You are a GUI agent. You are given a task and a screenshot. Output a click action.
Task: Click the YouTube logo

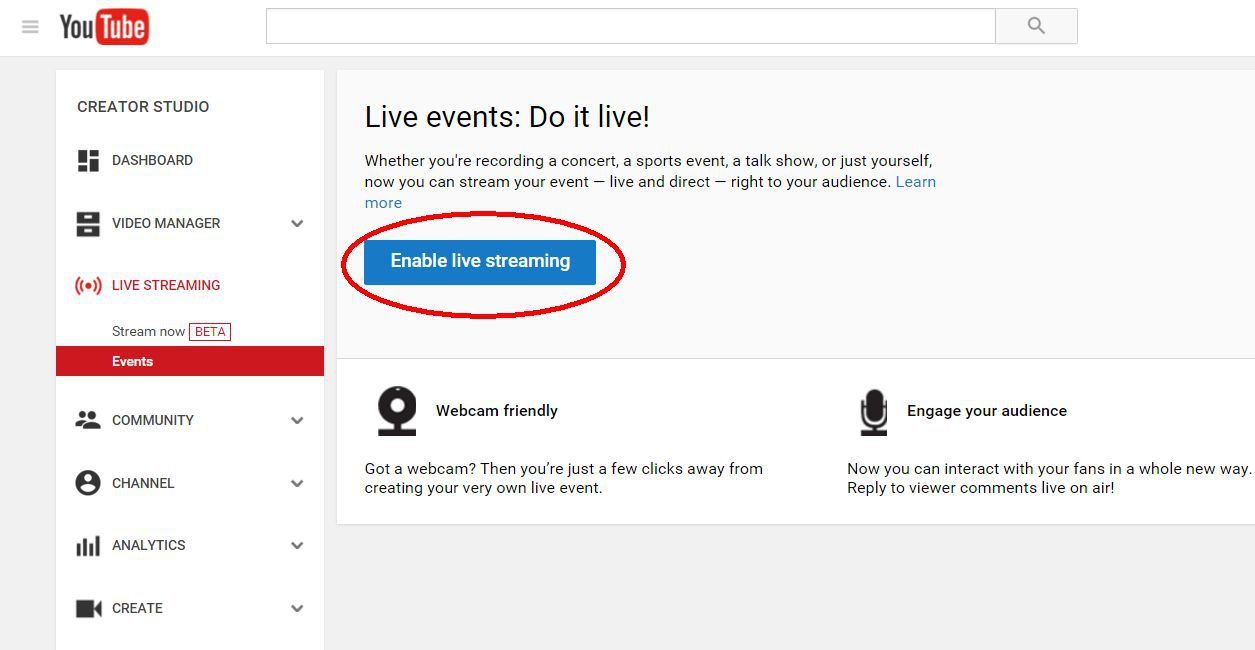[x=103, y=27]
